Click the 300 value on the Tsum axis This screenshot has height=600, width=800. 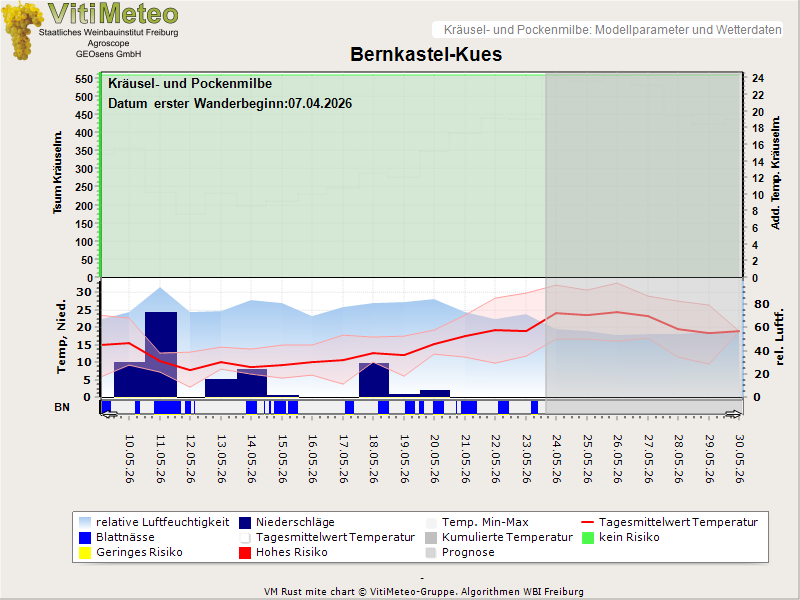click(x=84, y=169)
